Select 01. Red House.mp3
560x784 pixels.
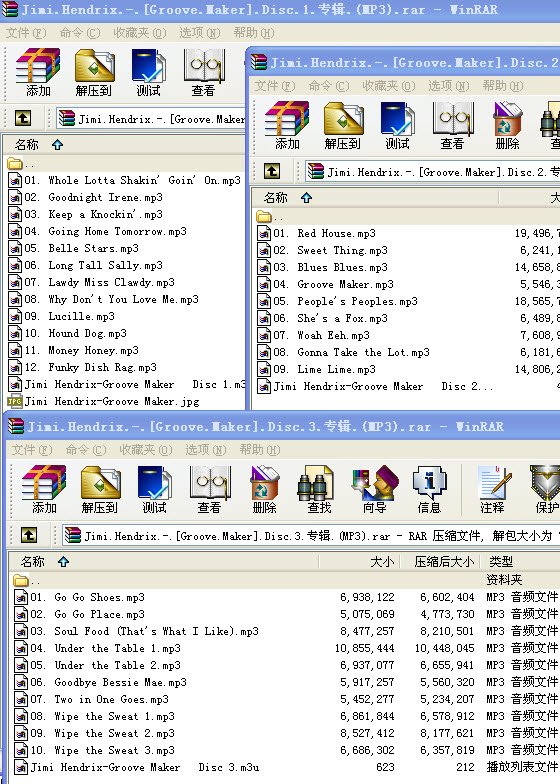[x=316, y=234]
